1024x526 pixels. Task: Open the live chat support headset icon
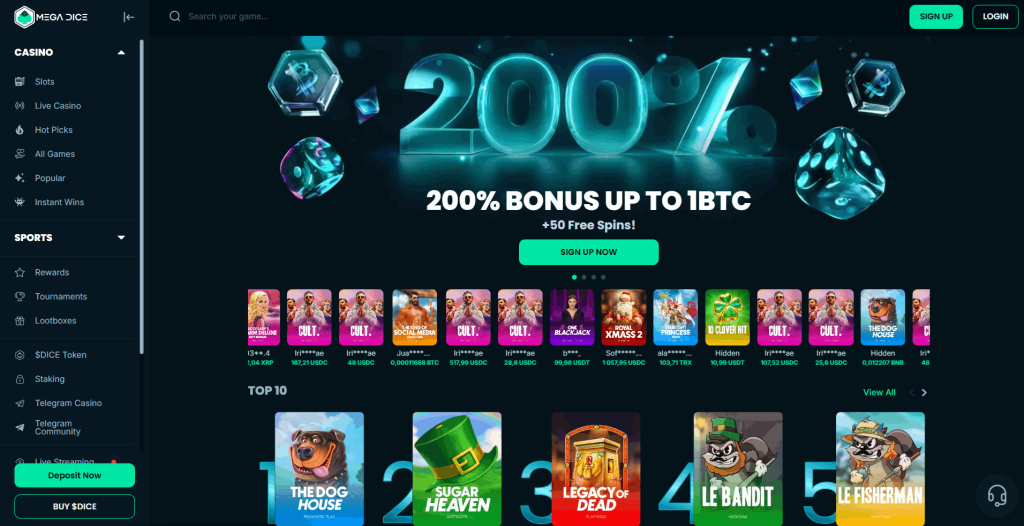(x=997, y=495)
